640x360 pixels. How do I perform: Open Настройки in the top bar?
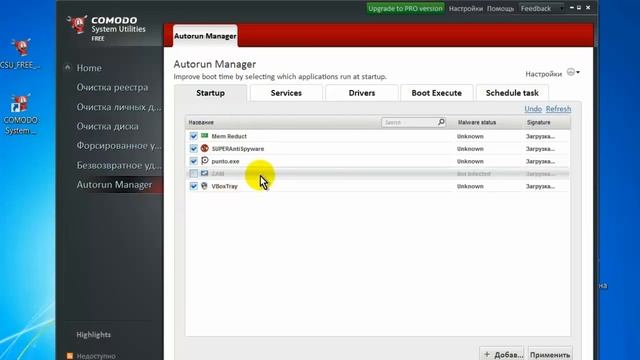pyautogui.click(x=466, y=9)
